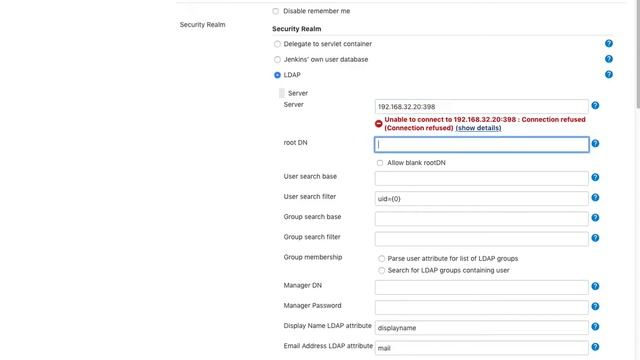Click the Manager Password input field
This screenshot has width=640, height=360.
pos(481,307)
